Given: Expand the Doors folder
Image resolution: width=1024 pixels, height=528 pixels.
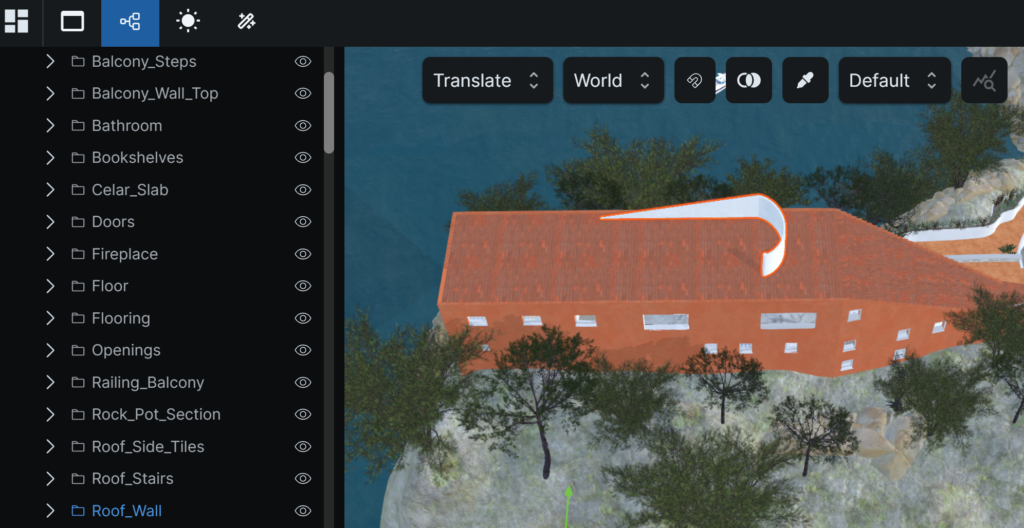Looking at the screenshot, I should click(50, 222).
